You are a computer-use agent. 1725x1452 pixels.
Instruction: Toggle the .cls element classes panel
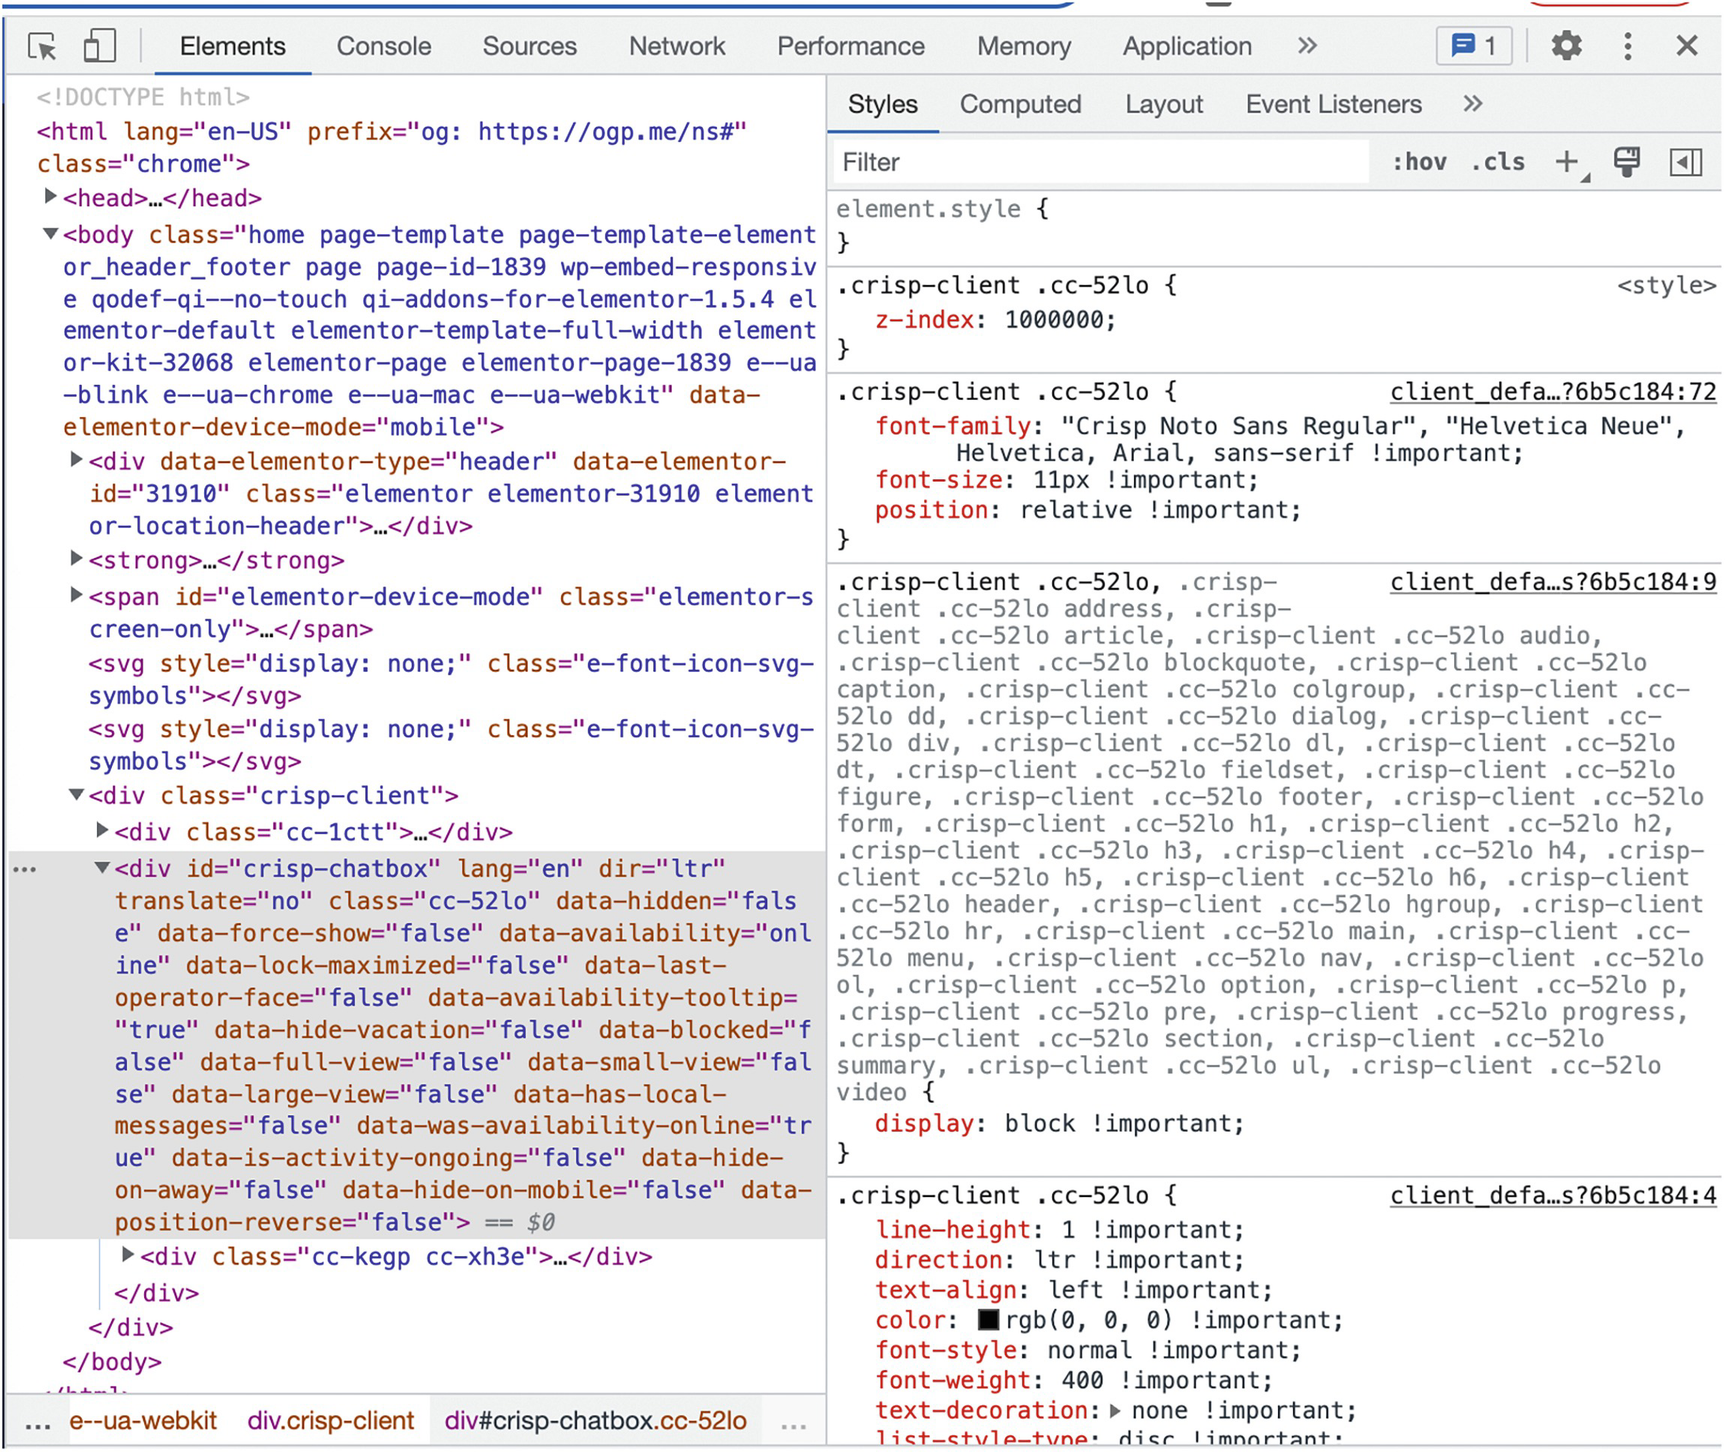pyautogui.click(x=1497, y=162)
